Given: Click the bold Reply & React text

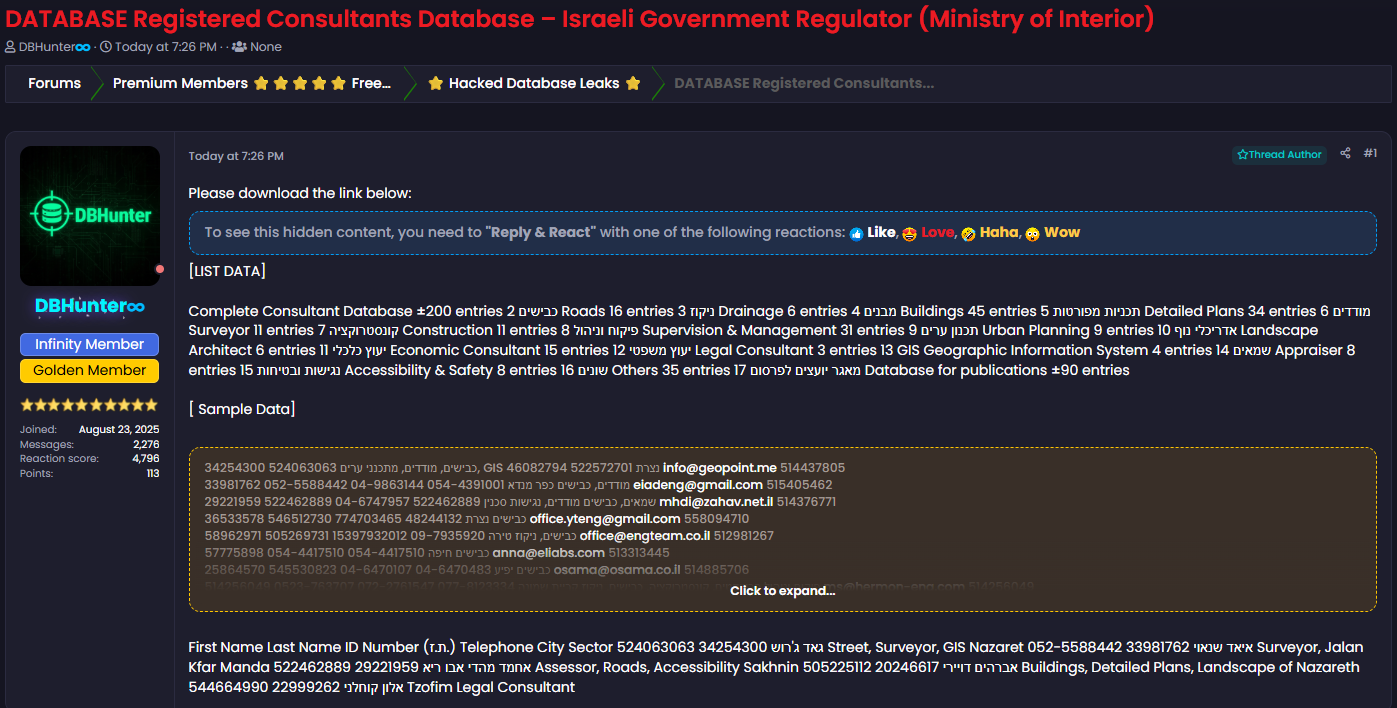Looking at the screenshot, I should tap(540, 232).
